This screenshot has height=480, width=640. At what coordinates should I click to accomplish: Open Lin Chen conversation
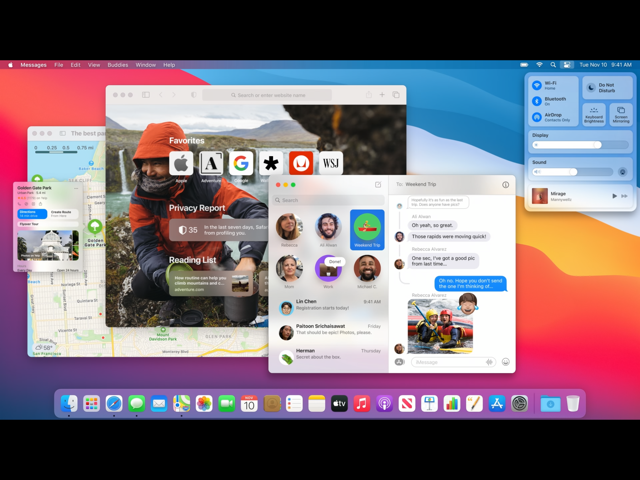(329, 306)
